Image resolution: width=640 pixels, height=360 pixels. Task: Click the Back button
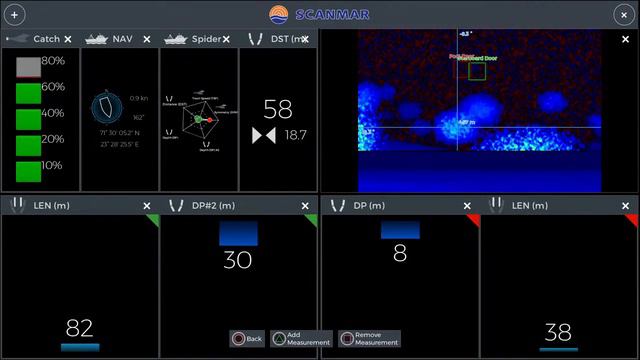tap(247, 339)
